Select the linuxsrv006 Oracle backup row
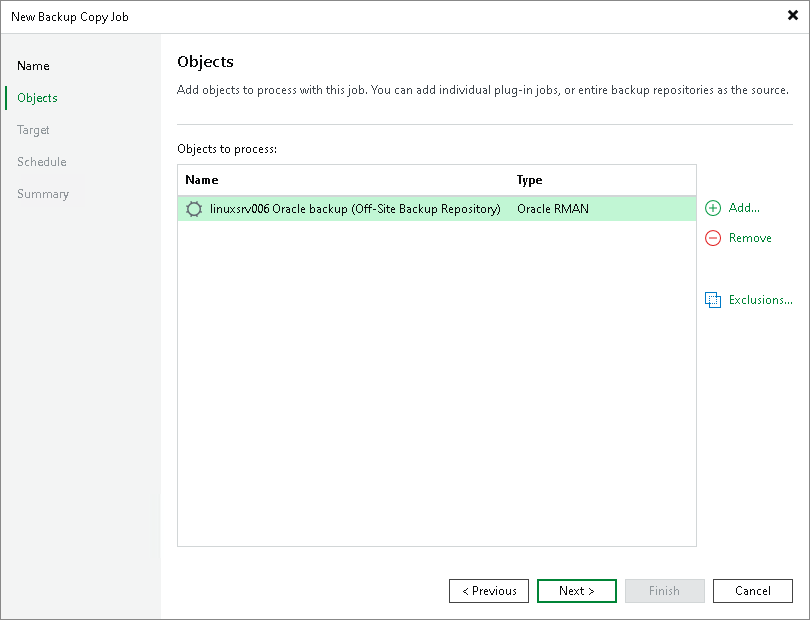 [x=350, y=209]
